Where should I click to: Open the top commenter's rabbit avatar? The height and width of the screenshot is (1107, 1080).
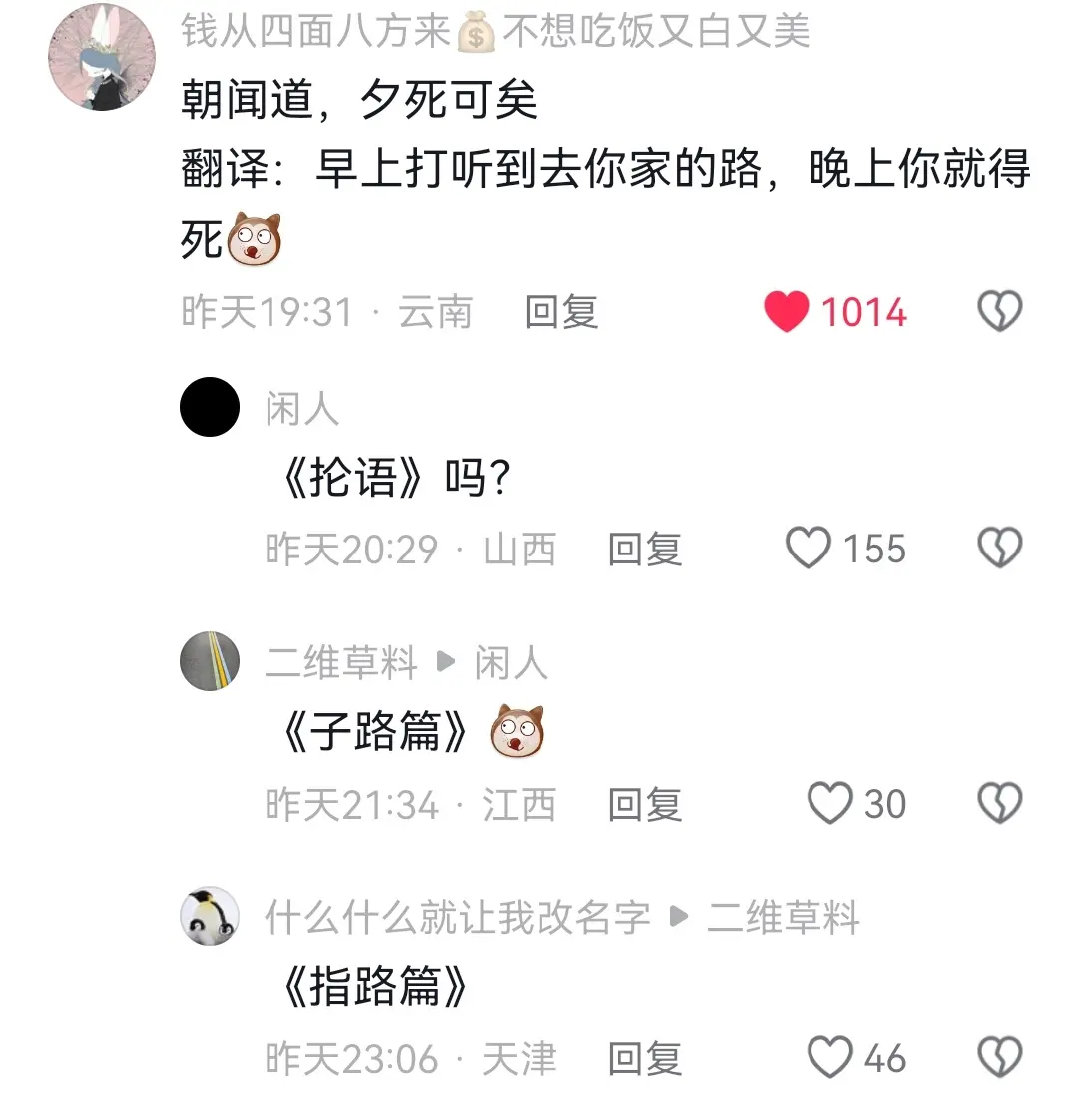tap(102, 56)
